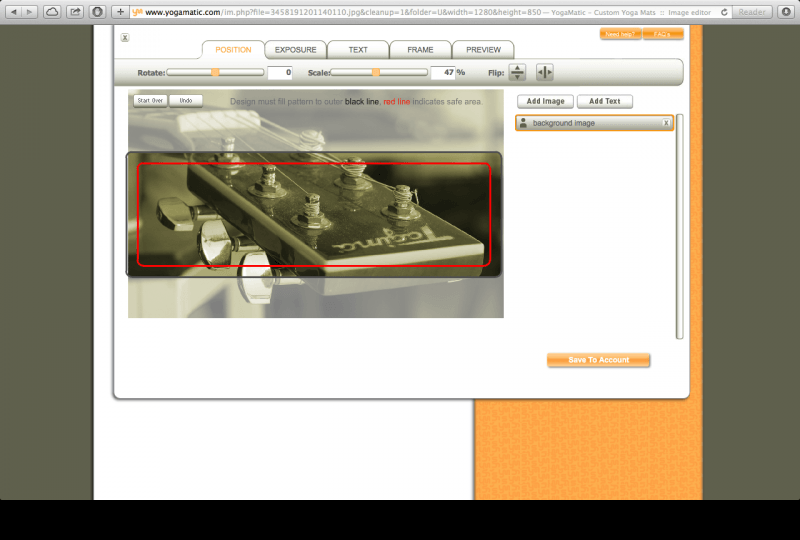800x540 pixels.
Task: Open the downloads icon at toolbar right
Action: point(786,12)
